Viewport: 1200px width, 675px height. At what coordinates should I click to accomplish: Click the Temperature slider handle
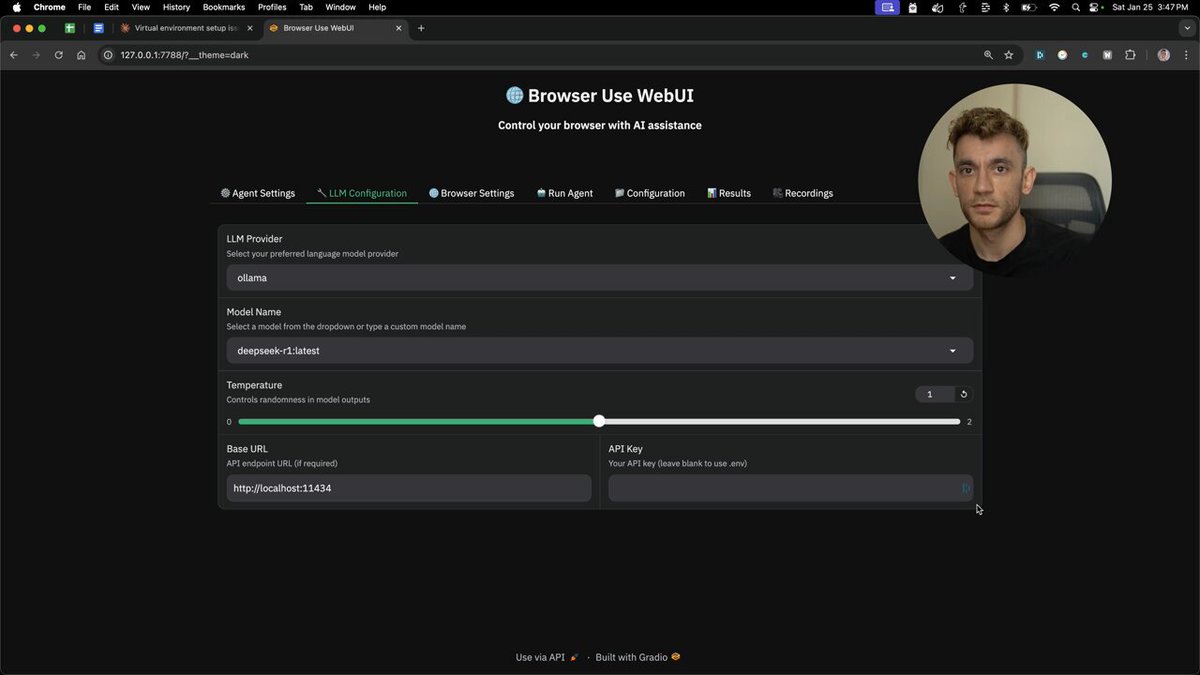599,421
